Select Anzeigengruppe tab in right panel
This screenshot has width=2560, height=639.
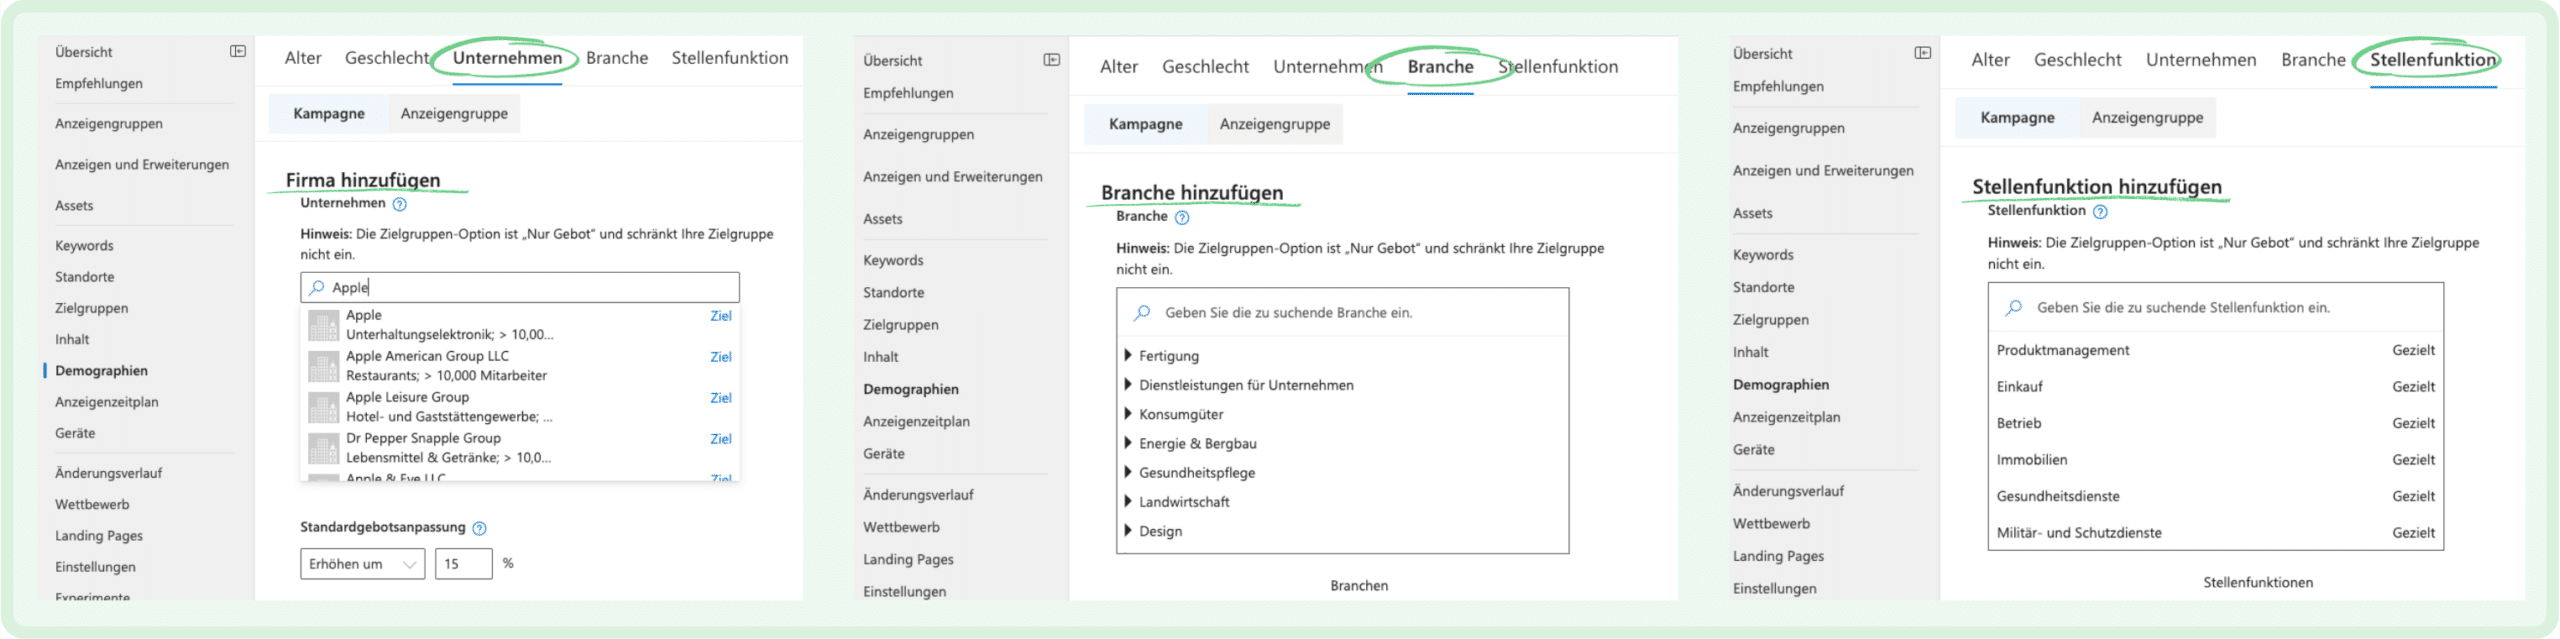point(2148,118)
